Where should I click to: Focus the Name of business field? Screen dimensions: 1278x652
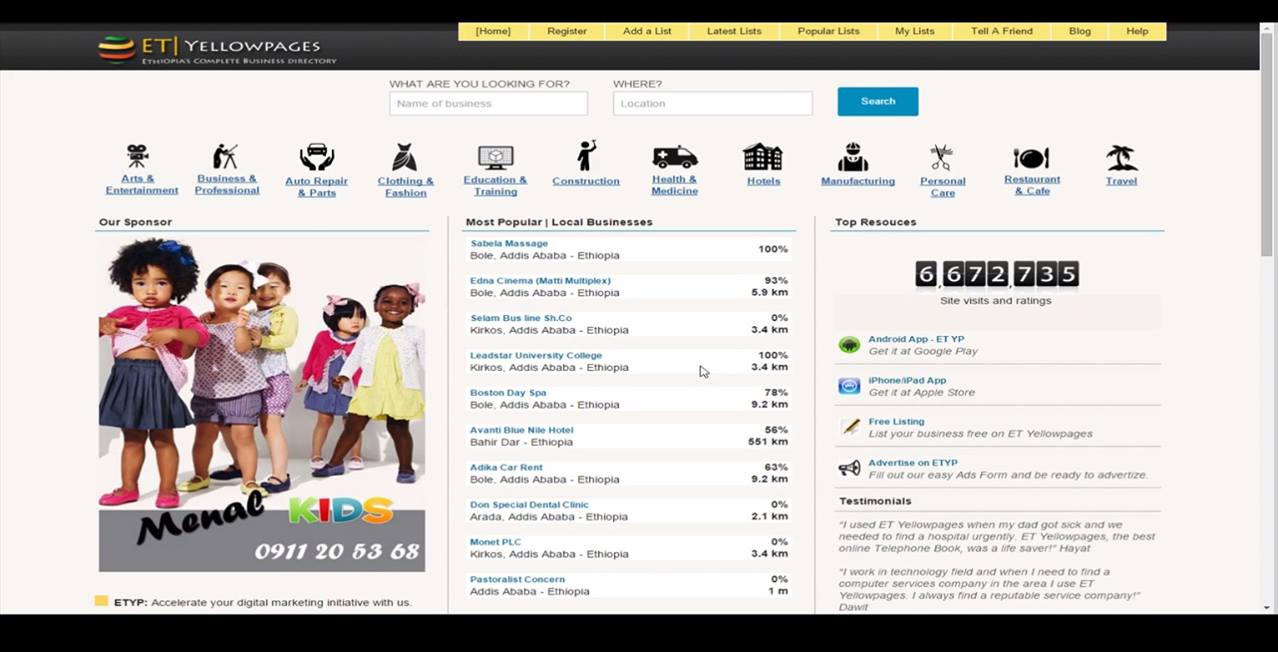(488, 103)
